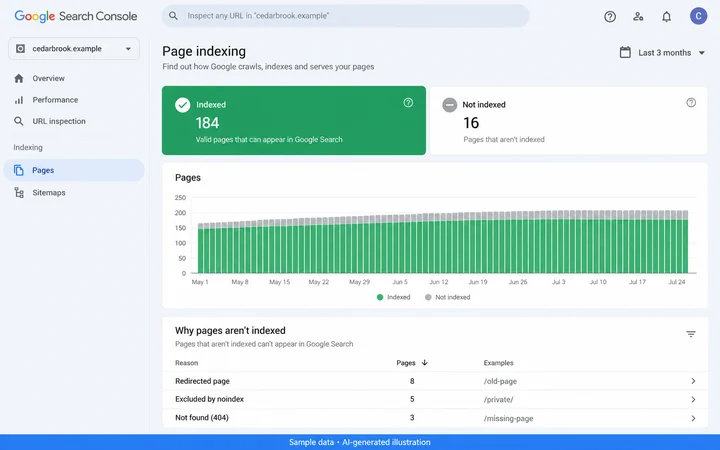Image resolution: width=720 pixels, height=450 pixels.
Task: Click the Inspect any URL search field
Action: [x=345, y=16]
